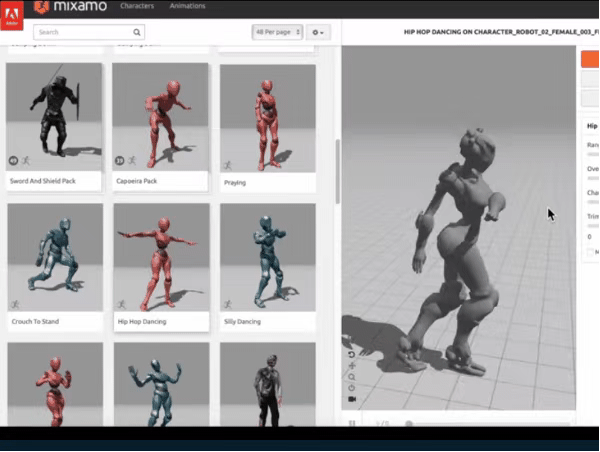The width and height of the screenshot is (600, 452).
Task: Click the power icon in the viewport
Action: [x=352, y=388]
